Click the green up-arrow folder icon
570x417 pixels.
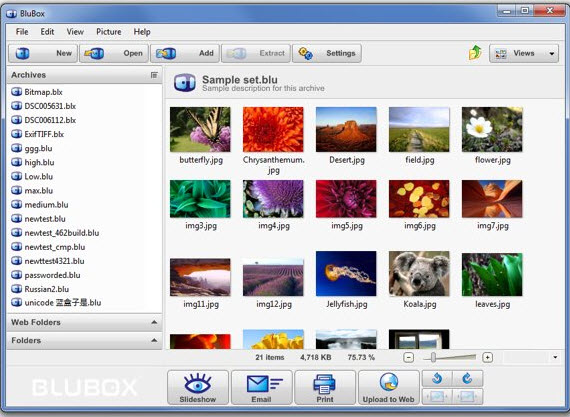(x=475, y=53)
